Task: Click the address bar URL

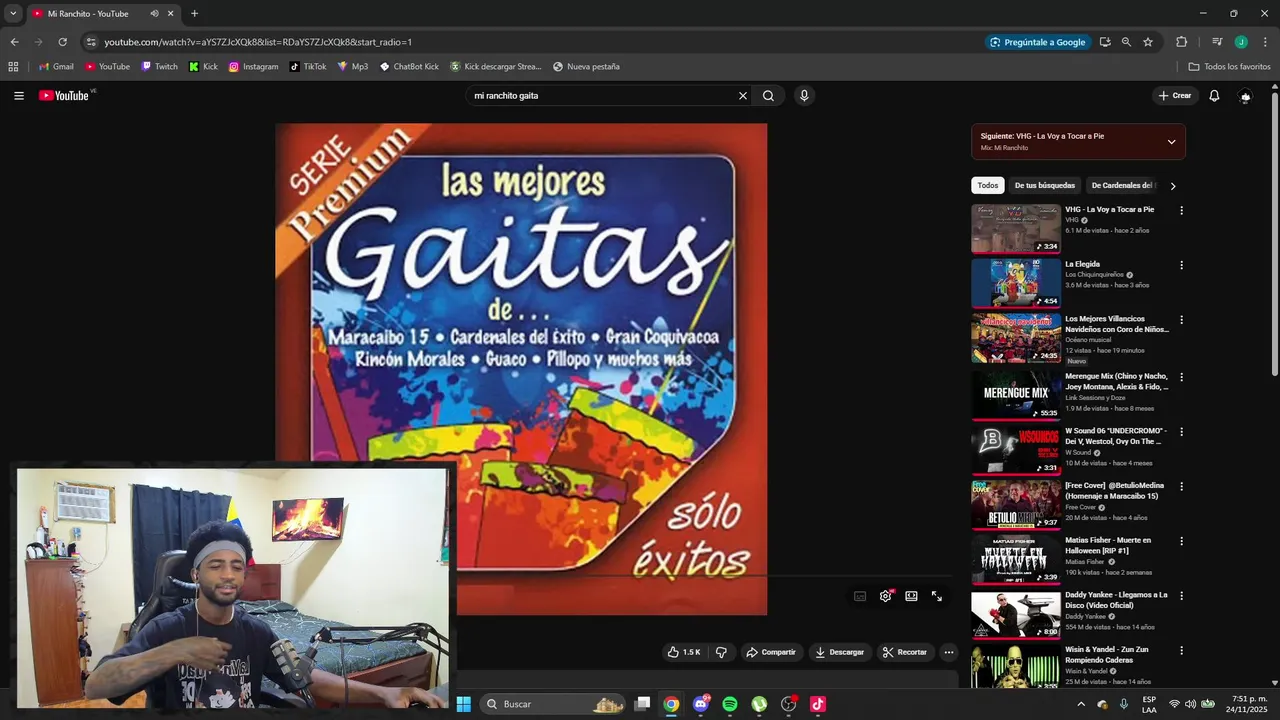Action: click(258, 42)
